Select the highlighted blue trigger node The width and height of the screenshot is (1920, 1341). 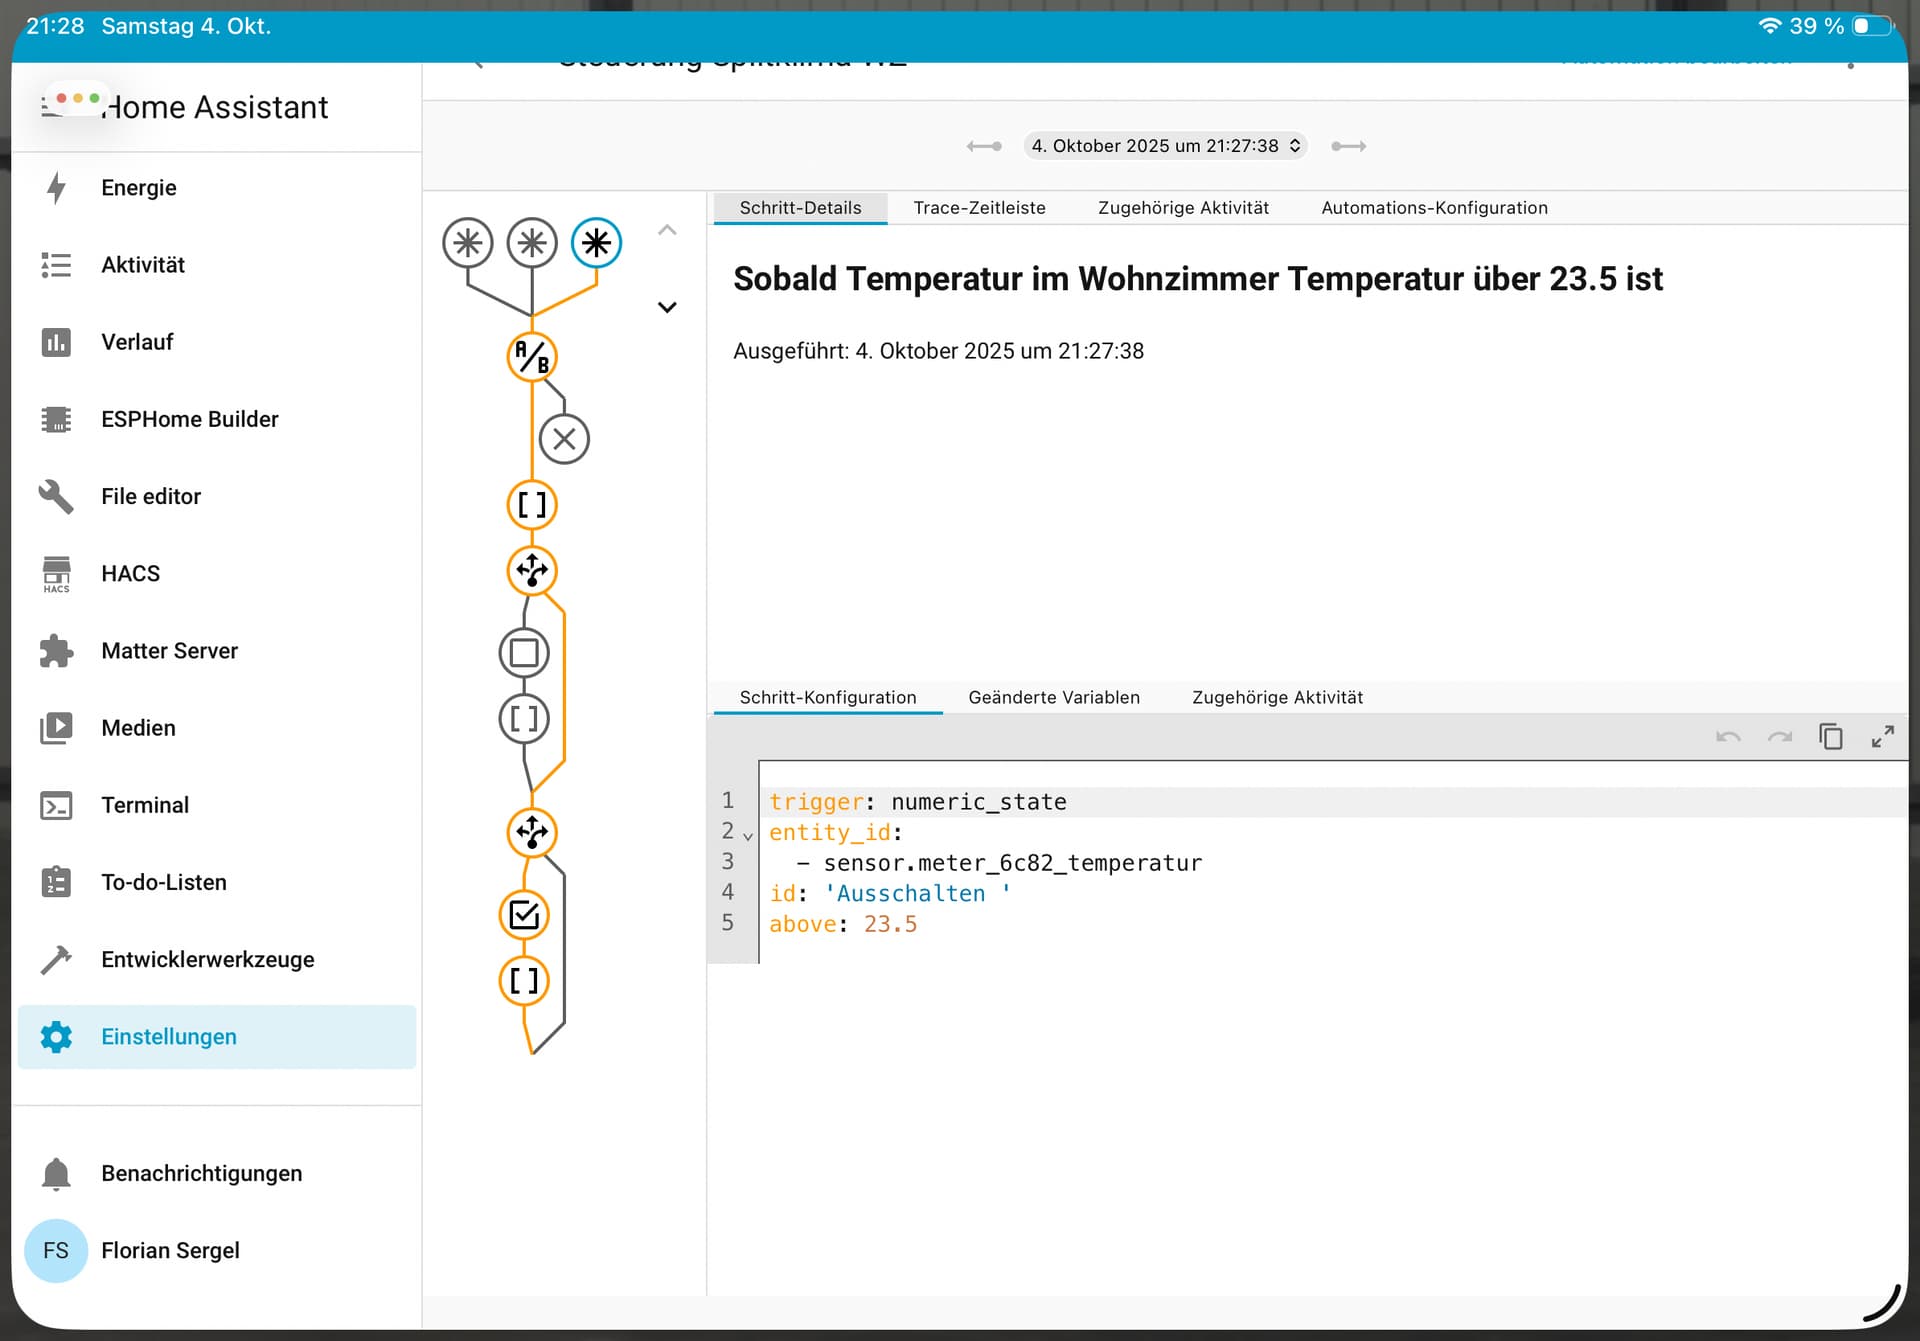596,243
